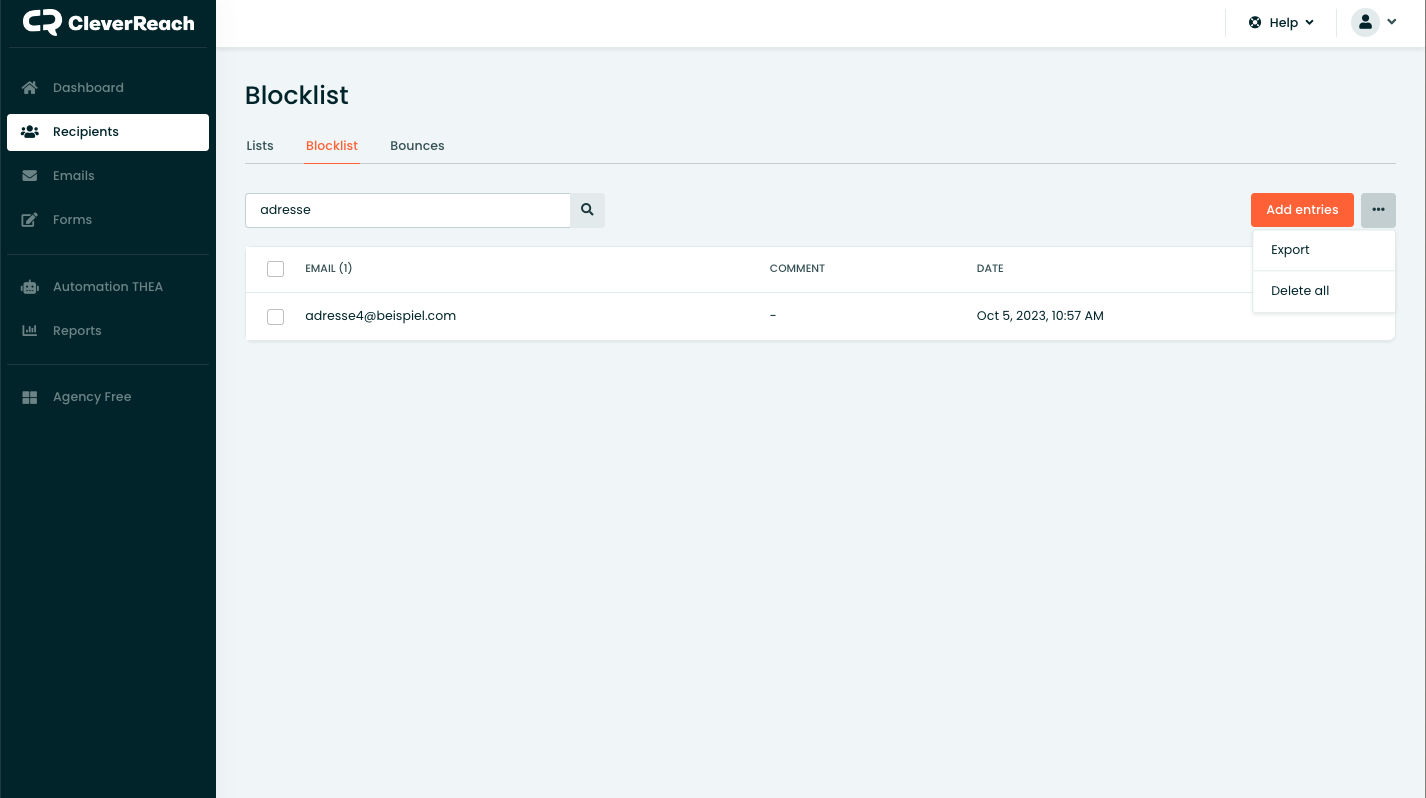The image size is (1426, 798).
Task: Open the Emails sidebar link
Action: 108,176
